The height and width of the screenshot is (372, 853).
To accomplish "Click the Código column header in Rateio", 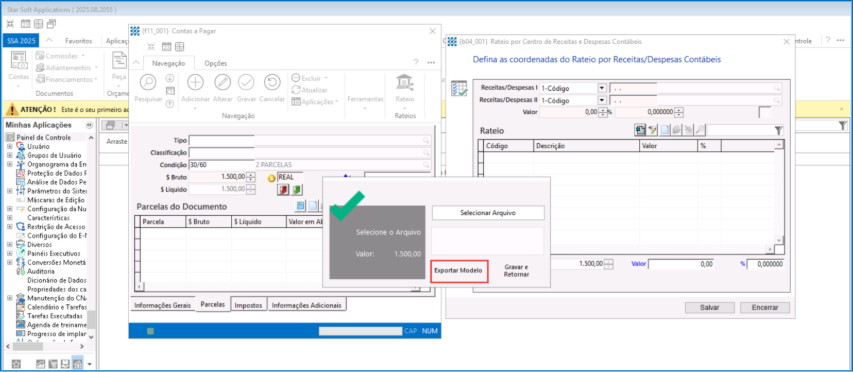I will (508, 146).
